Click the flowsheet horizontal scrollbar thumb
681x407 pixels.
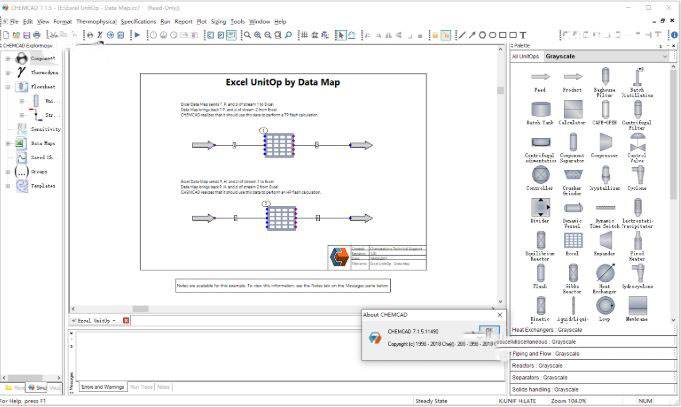(140, 309)
